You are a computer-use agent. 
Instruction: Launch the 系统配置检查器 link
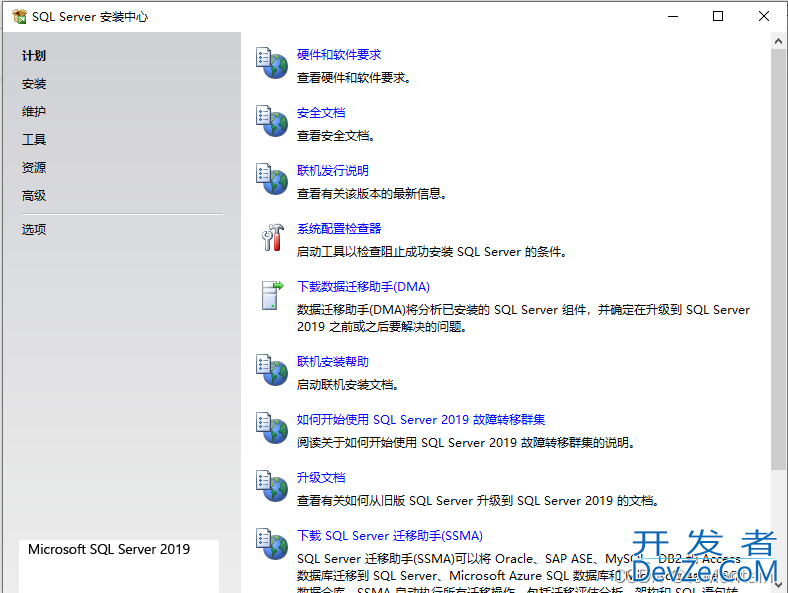339,229
